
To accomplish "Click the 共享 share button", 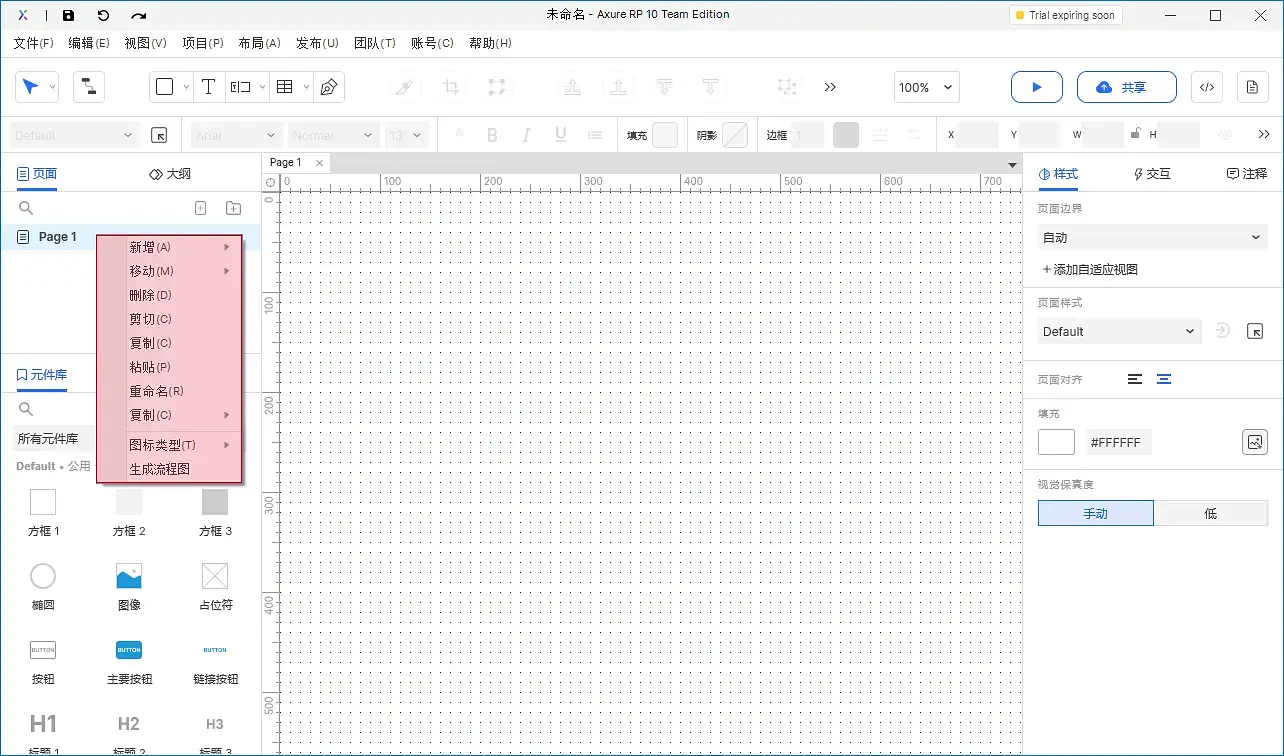I will 1127,87.
